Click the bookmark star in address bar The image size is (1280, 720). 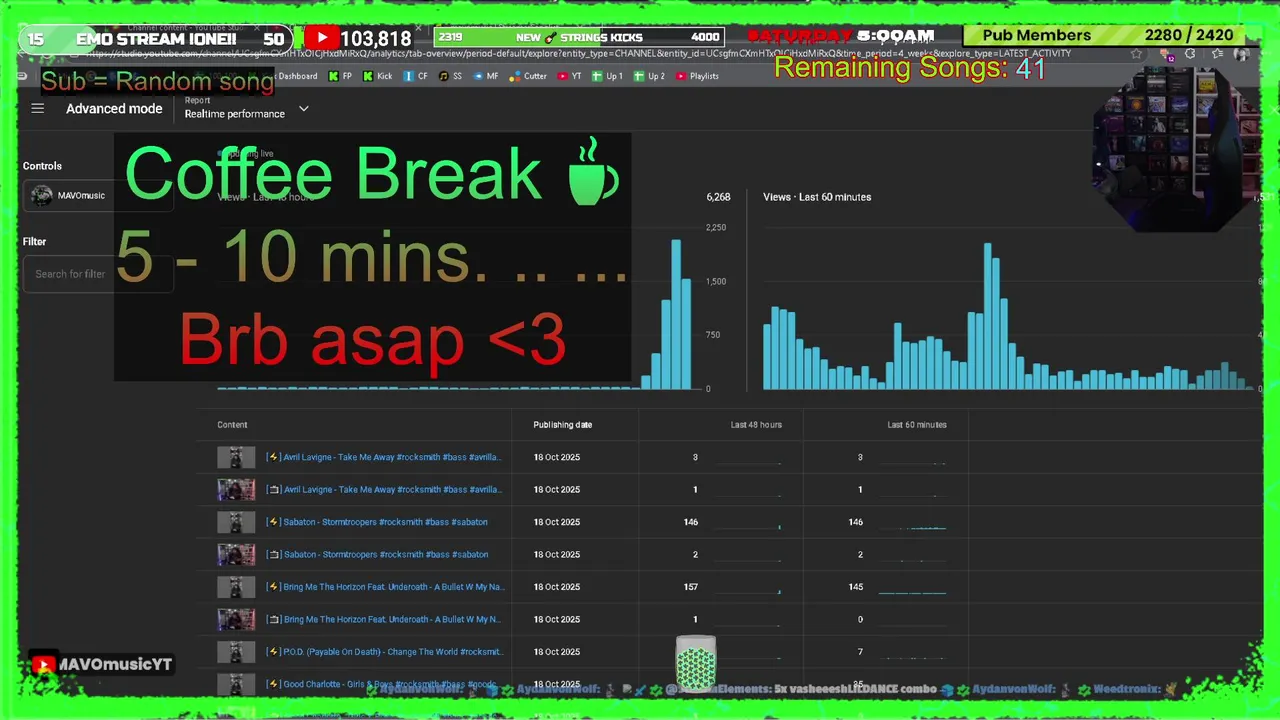pos(1137,54)
